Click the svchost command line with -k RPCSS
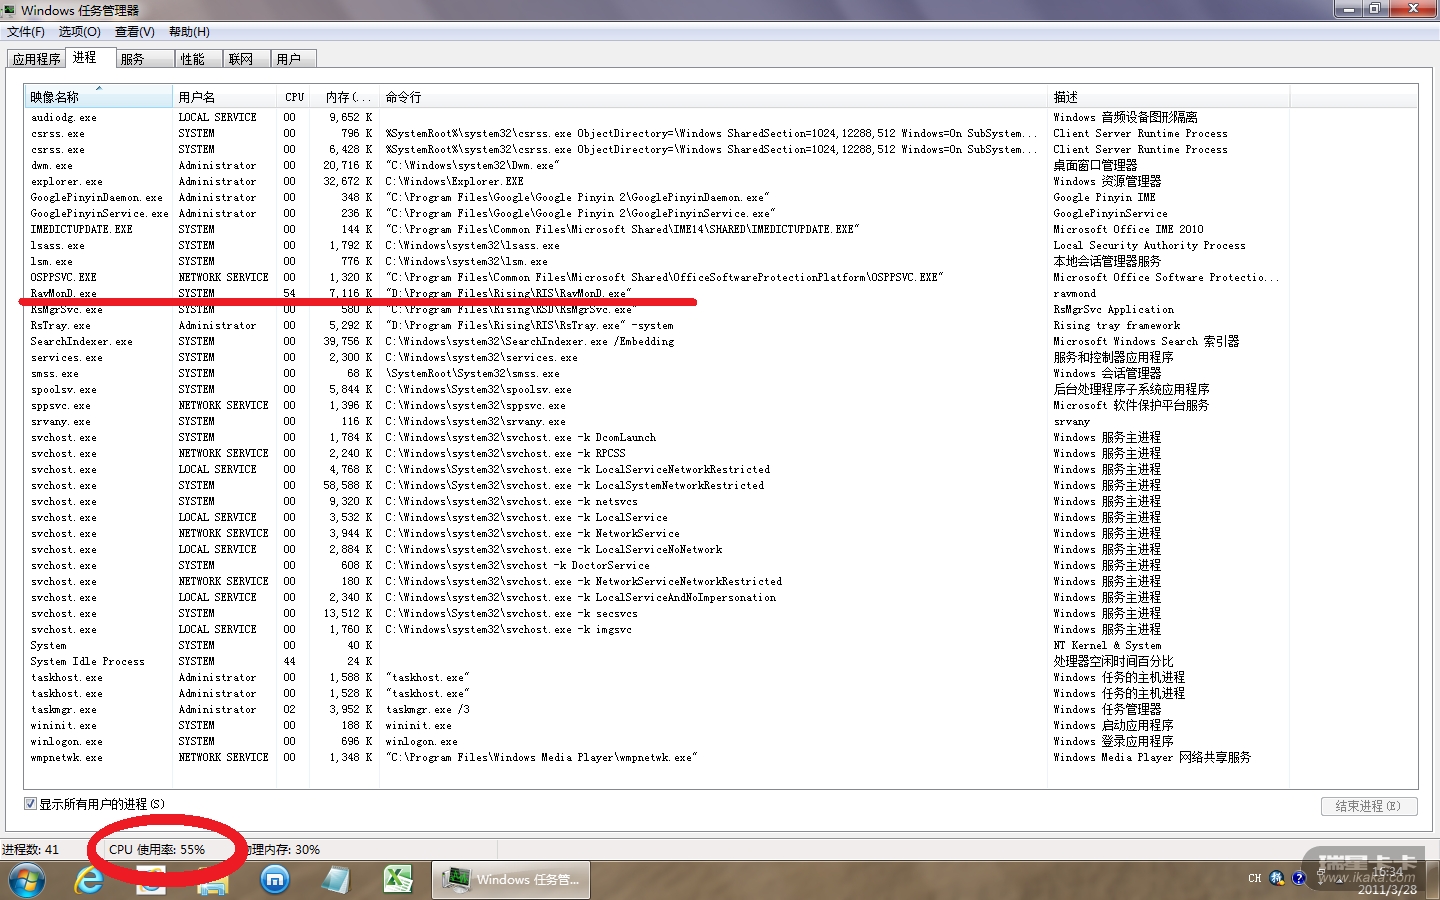This screenshot has height=900, width=1440. point(505,453)
